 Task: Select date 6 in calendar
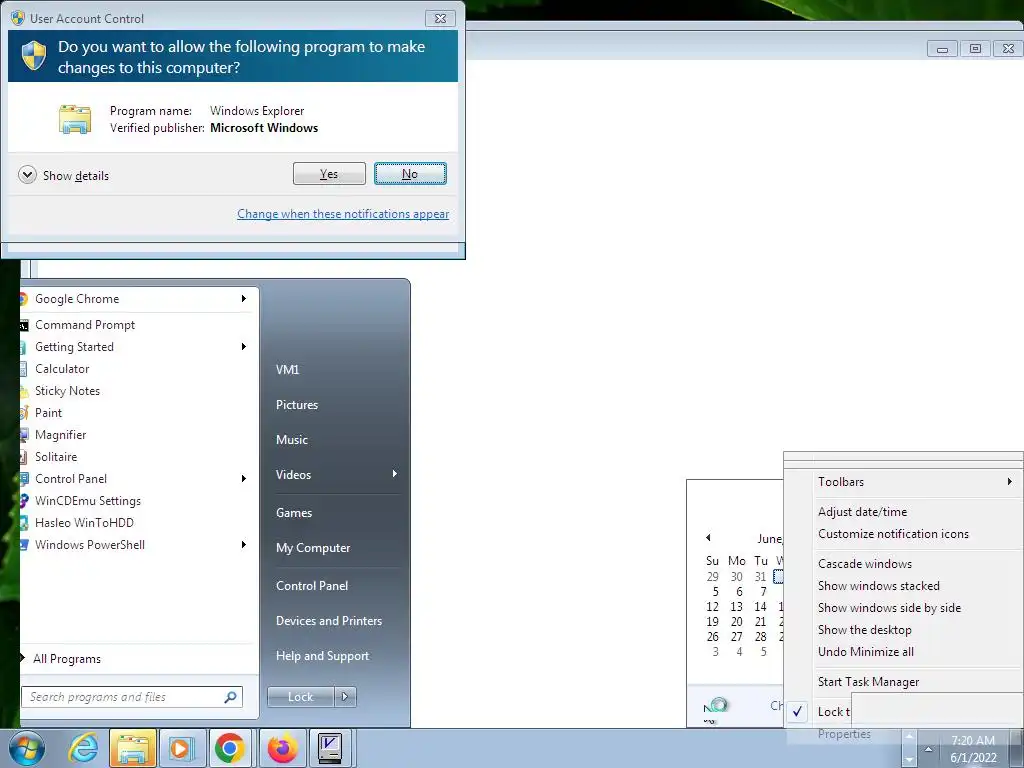coord(739,592)
